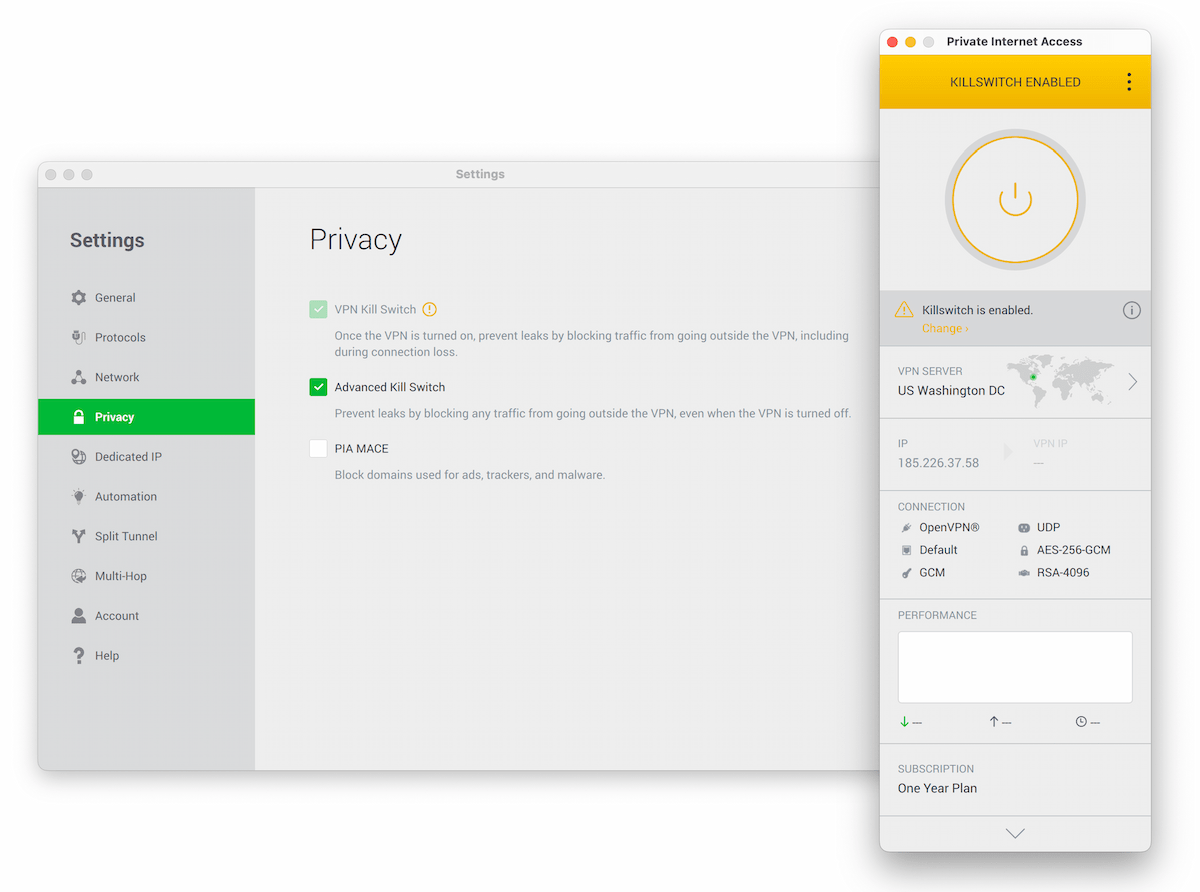Minimize the Private Internet Access window
Viewport: 1200px width, 892px height.
pyautogui.click(x=910, y=42)
